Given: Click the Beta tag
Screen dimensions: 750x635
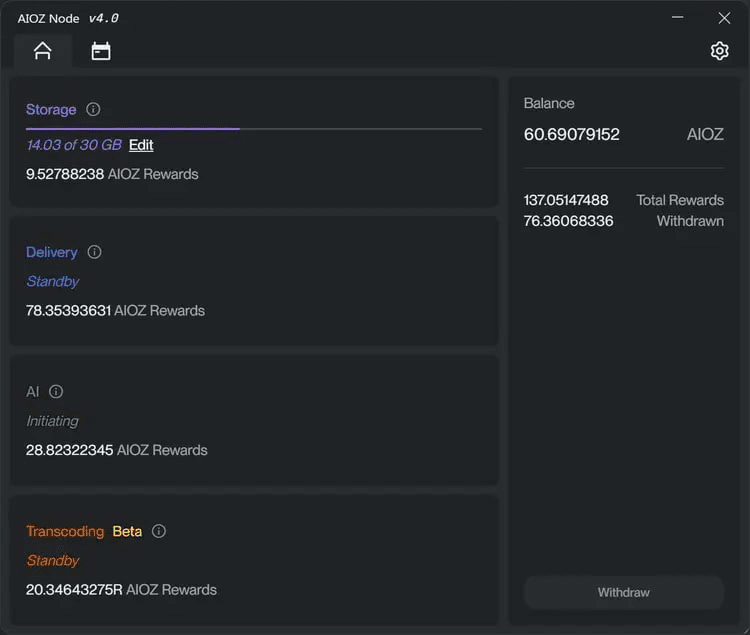Looking at the screenshot, I should pos(127,531).
